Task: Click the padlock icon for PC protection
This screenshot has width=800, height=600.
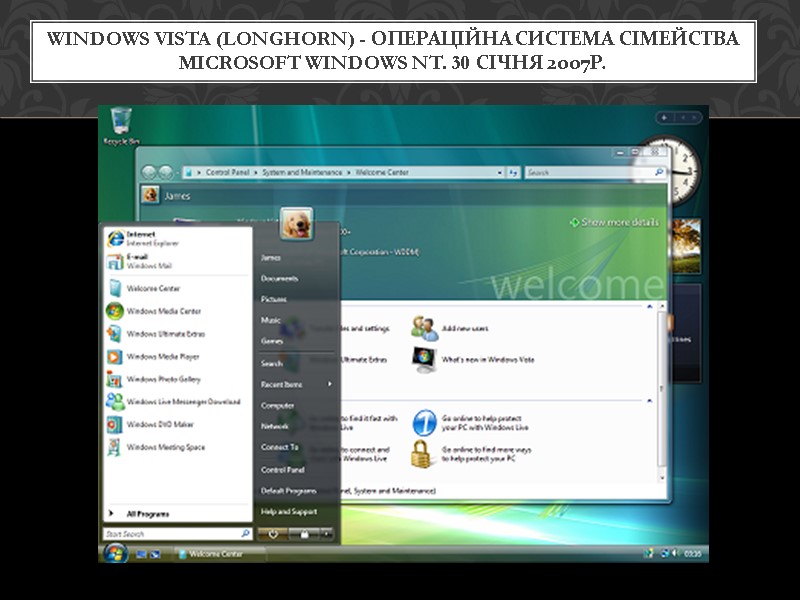Action: tap(421, 453)
